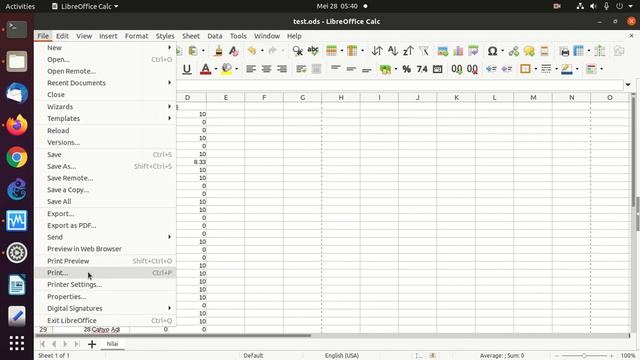640x360 pixels.
Task: Choose Print Preview menu entry
Action: pos(105,261)
